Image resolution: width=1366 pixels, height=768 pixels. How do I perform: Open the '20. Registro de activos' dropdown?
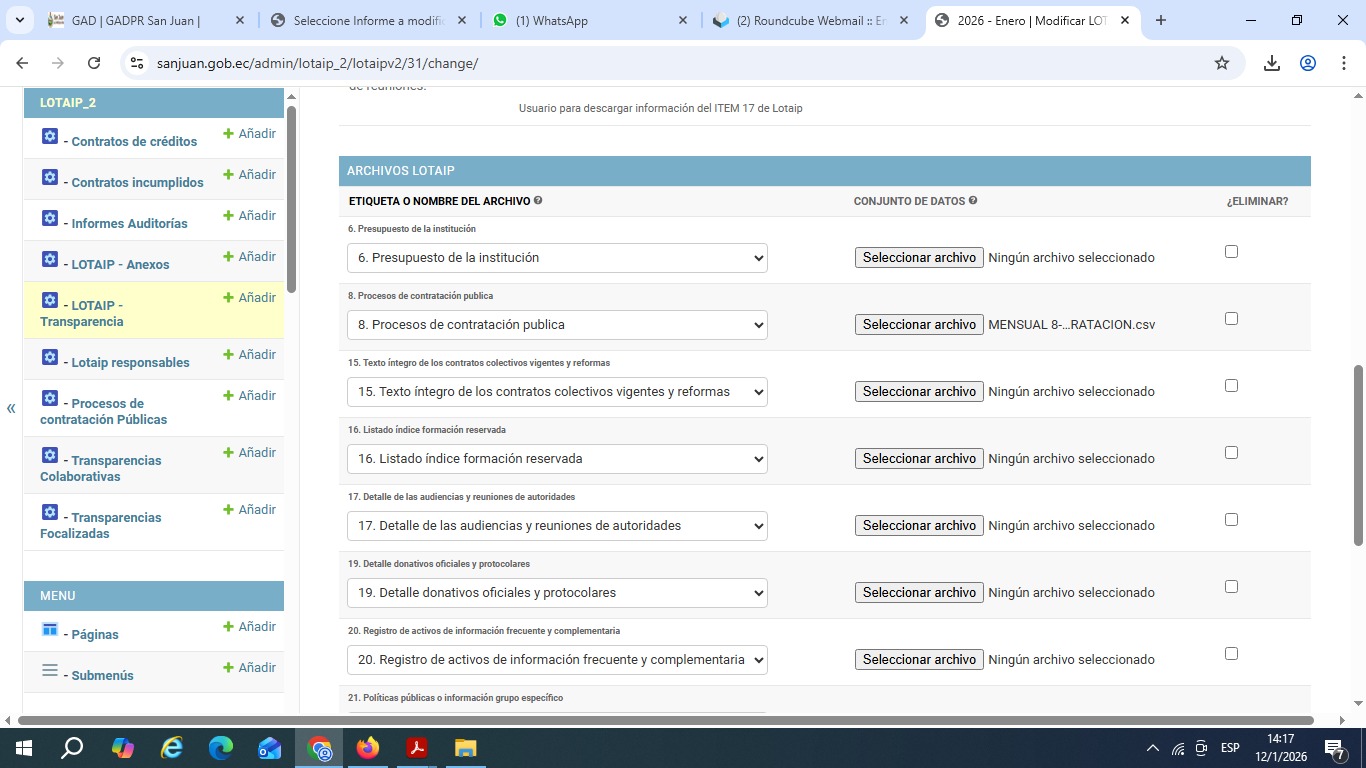pos(557,660)
